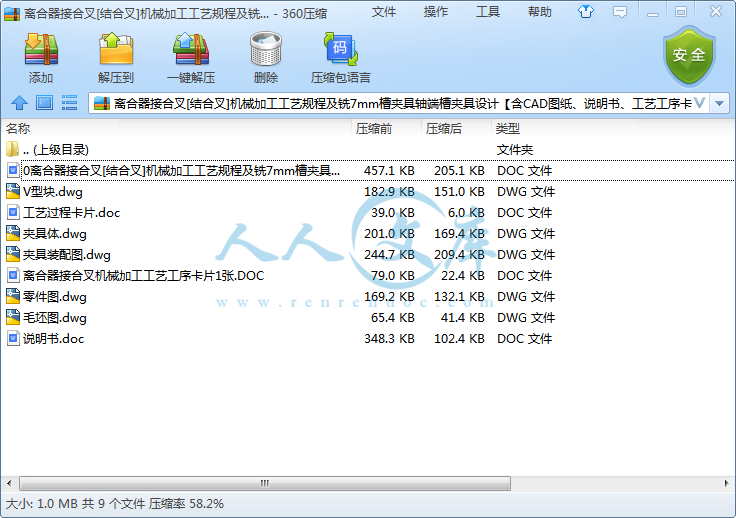Select the file 说明书.doc
Viewport: 736px width, 518px height.
point(53,339)
